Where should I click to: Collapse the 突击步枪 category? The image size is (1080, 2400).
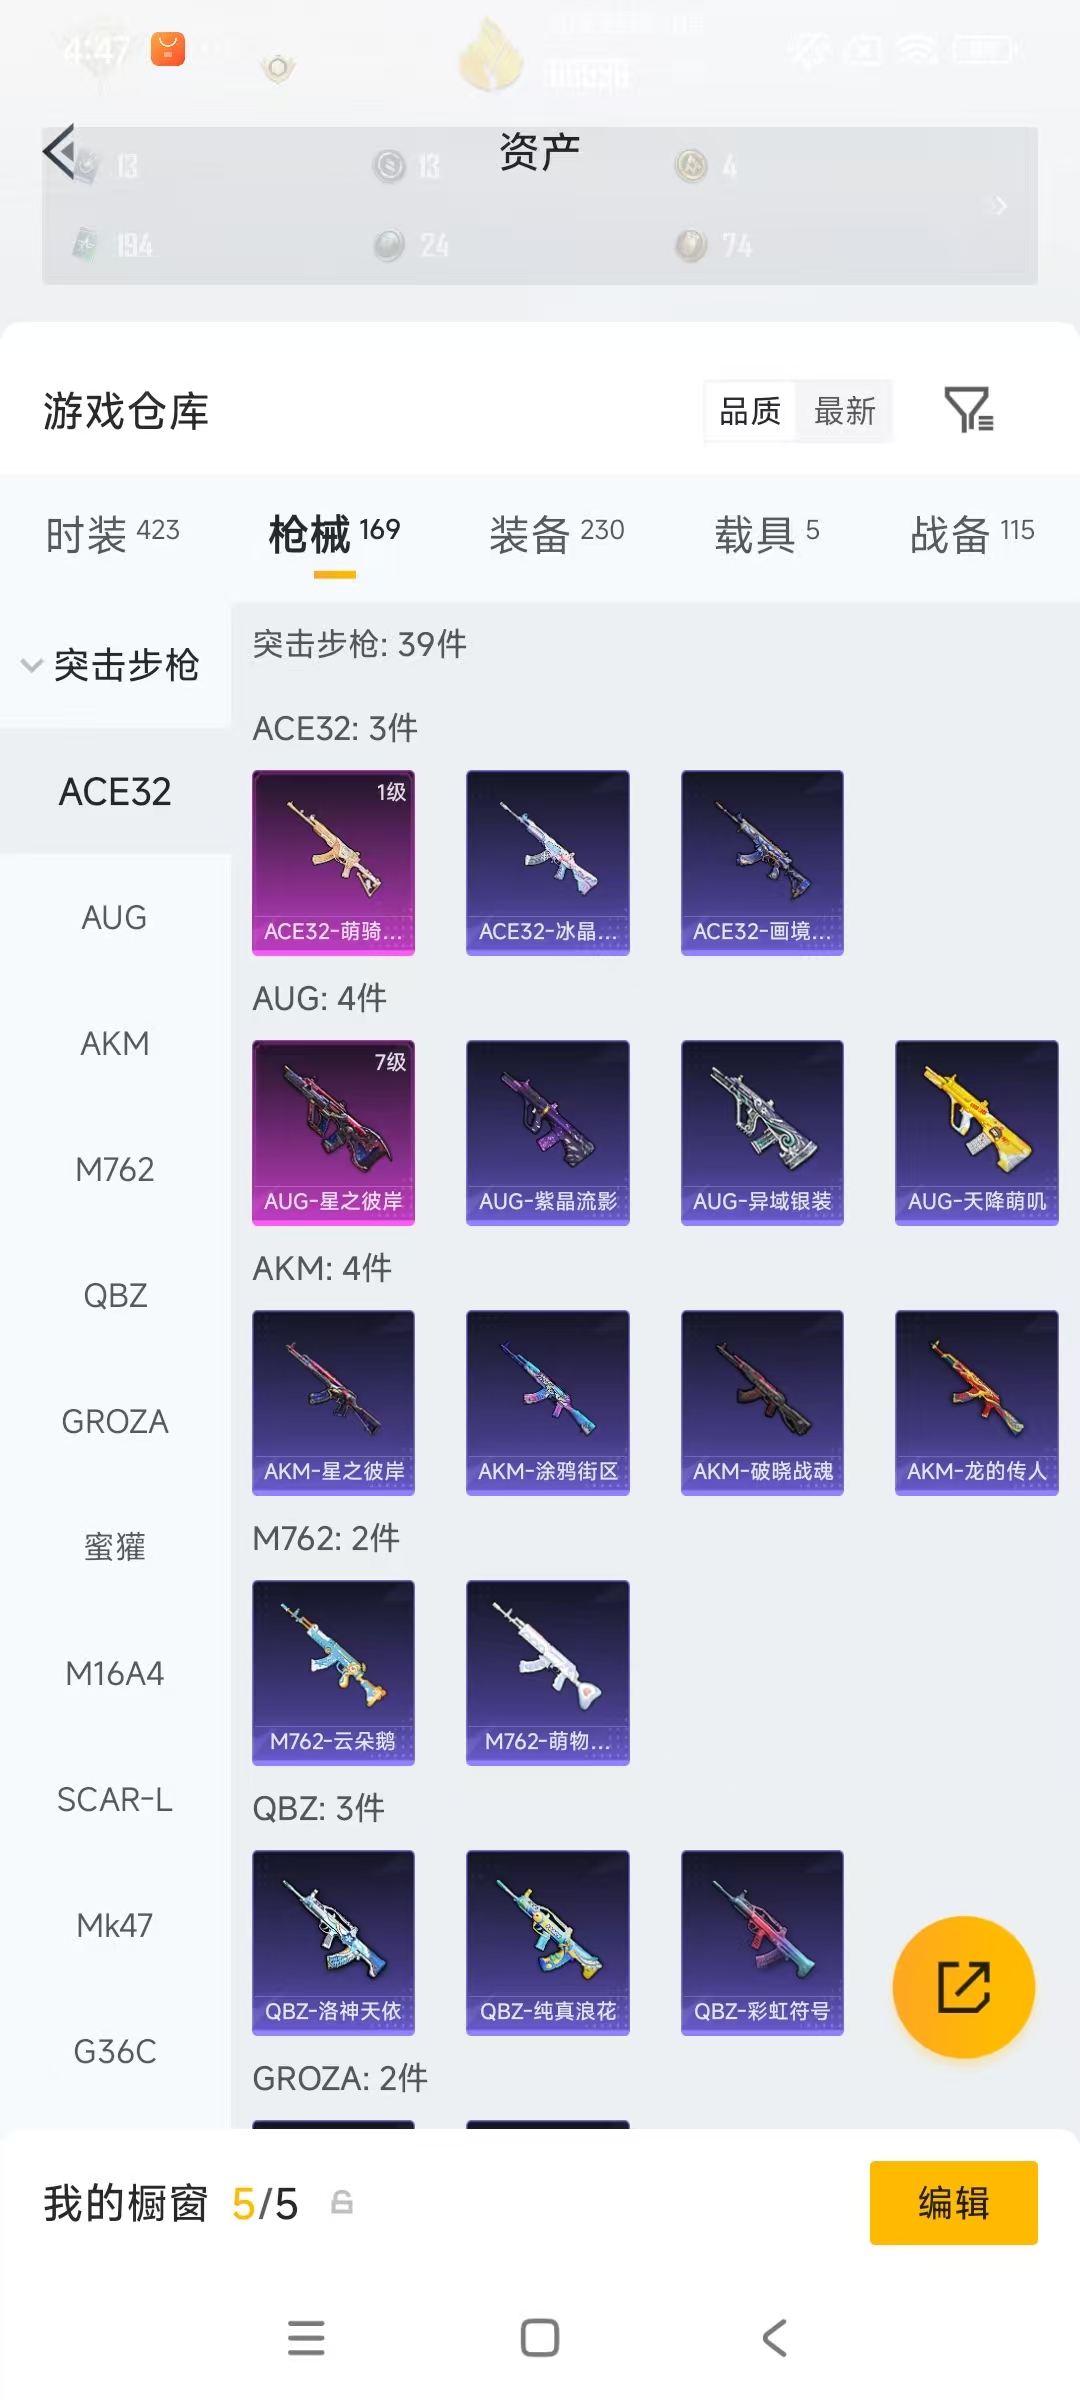[114, 665]
